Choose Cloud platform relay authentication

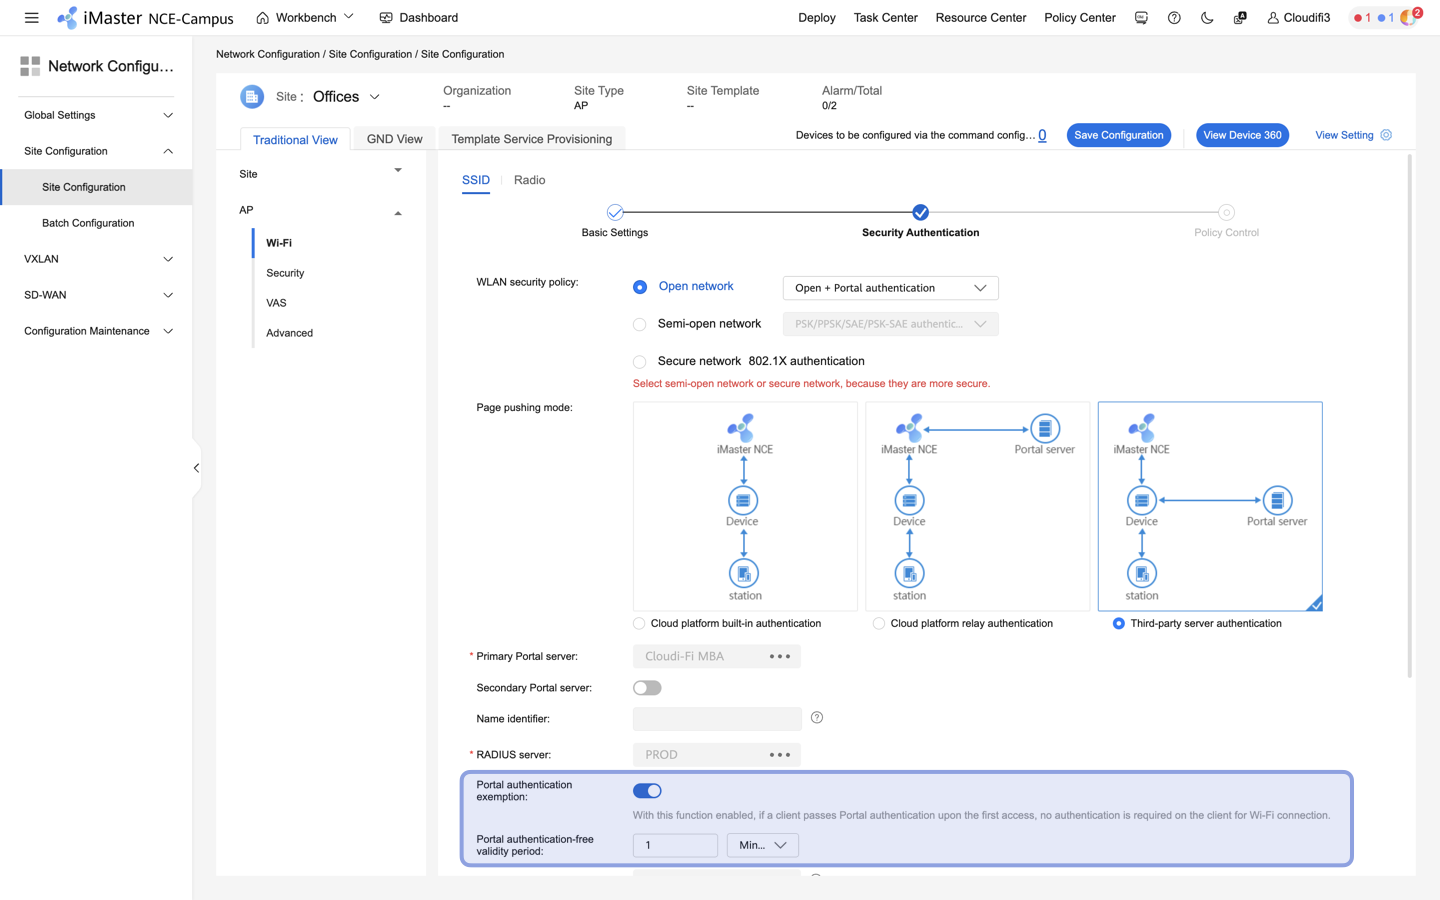879,624
